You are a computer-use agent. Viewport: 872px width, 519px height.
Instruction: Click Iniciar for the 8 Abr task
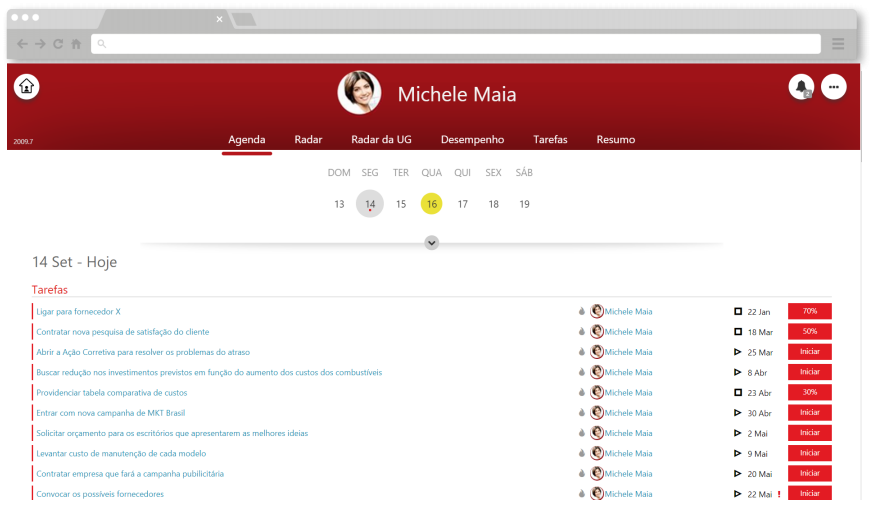point(810,372)
